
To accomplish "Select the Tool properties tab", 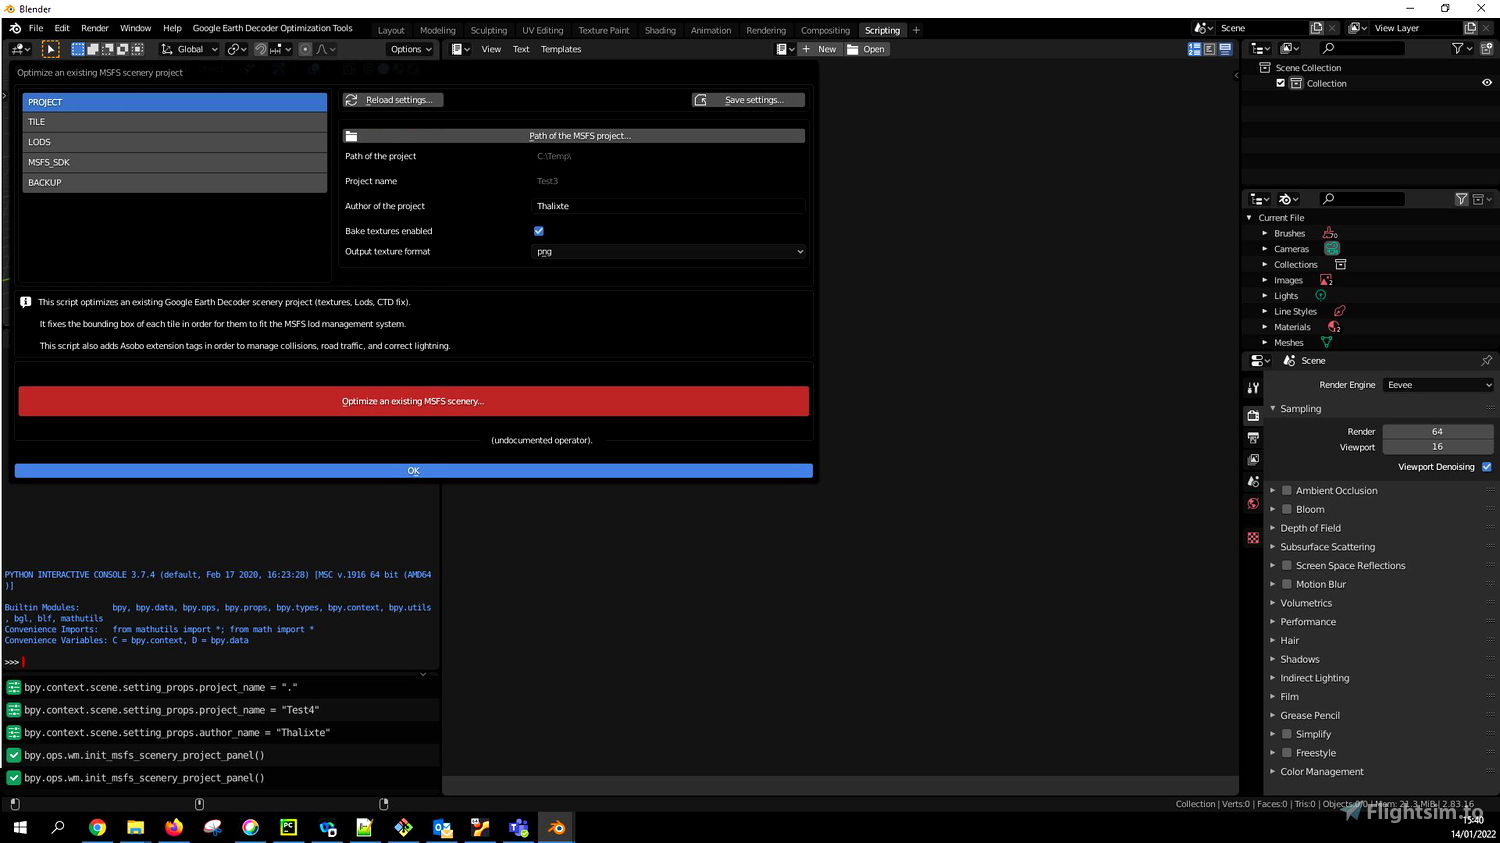I will coord(1253,387).
